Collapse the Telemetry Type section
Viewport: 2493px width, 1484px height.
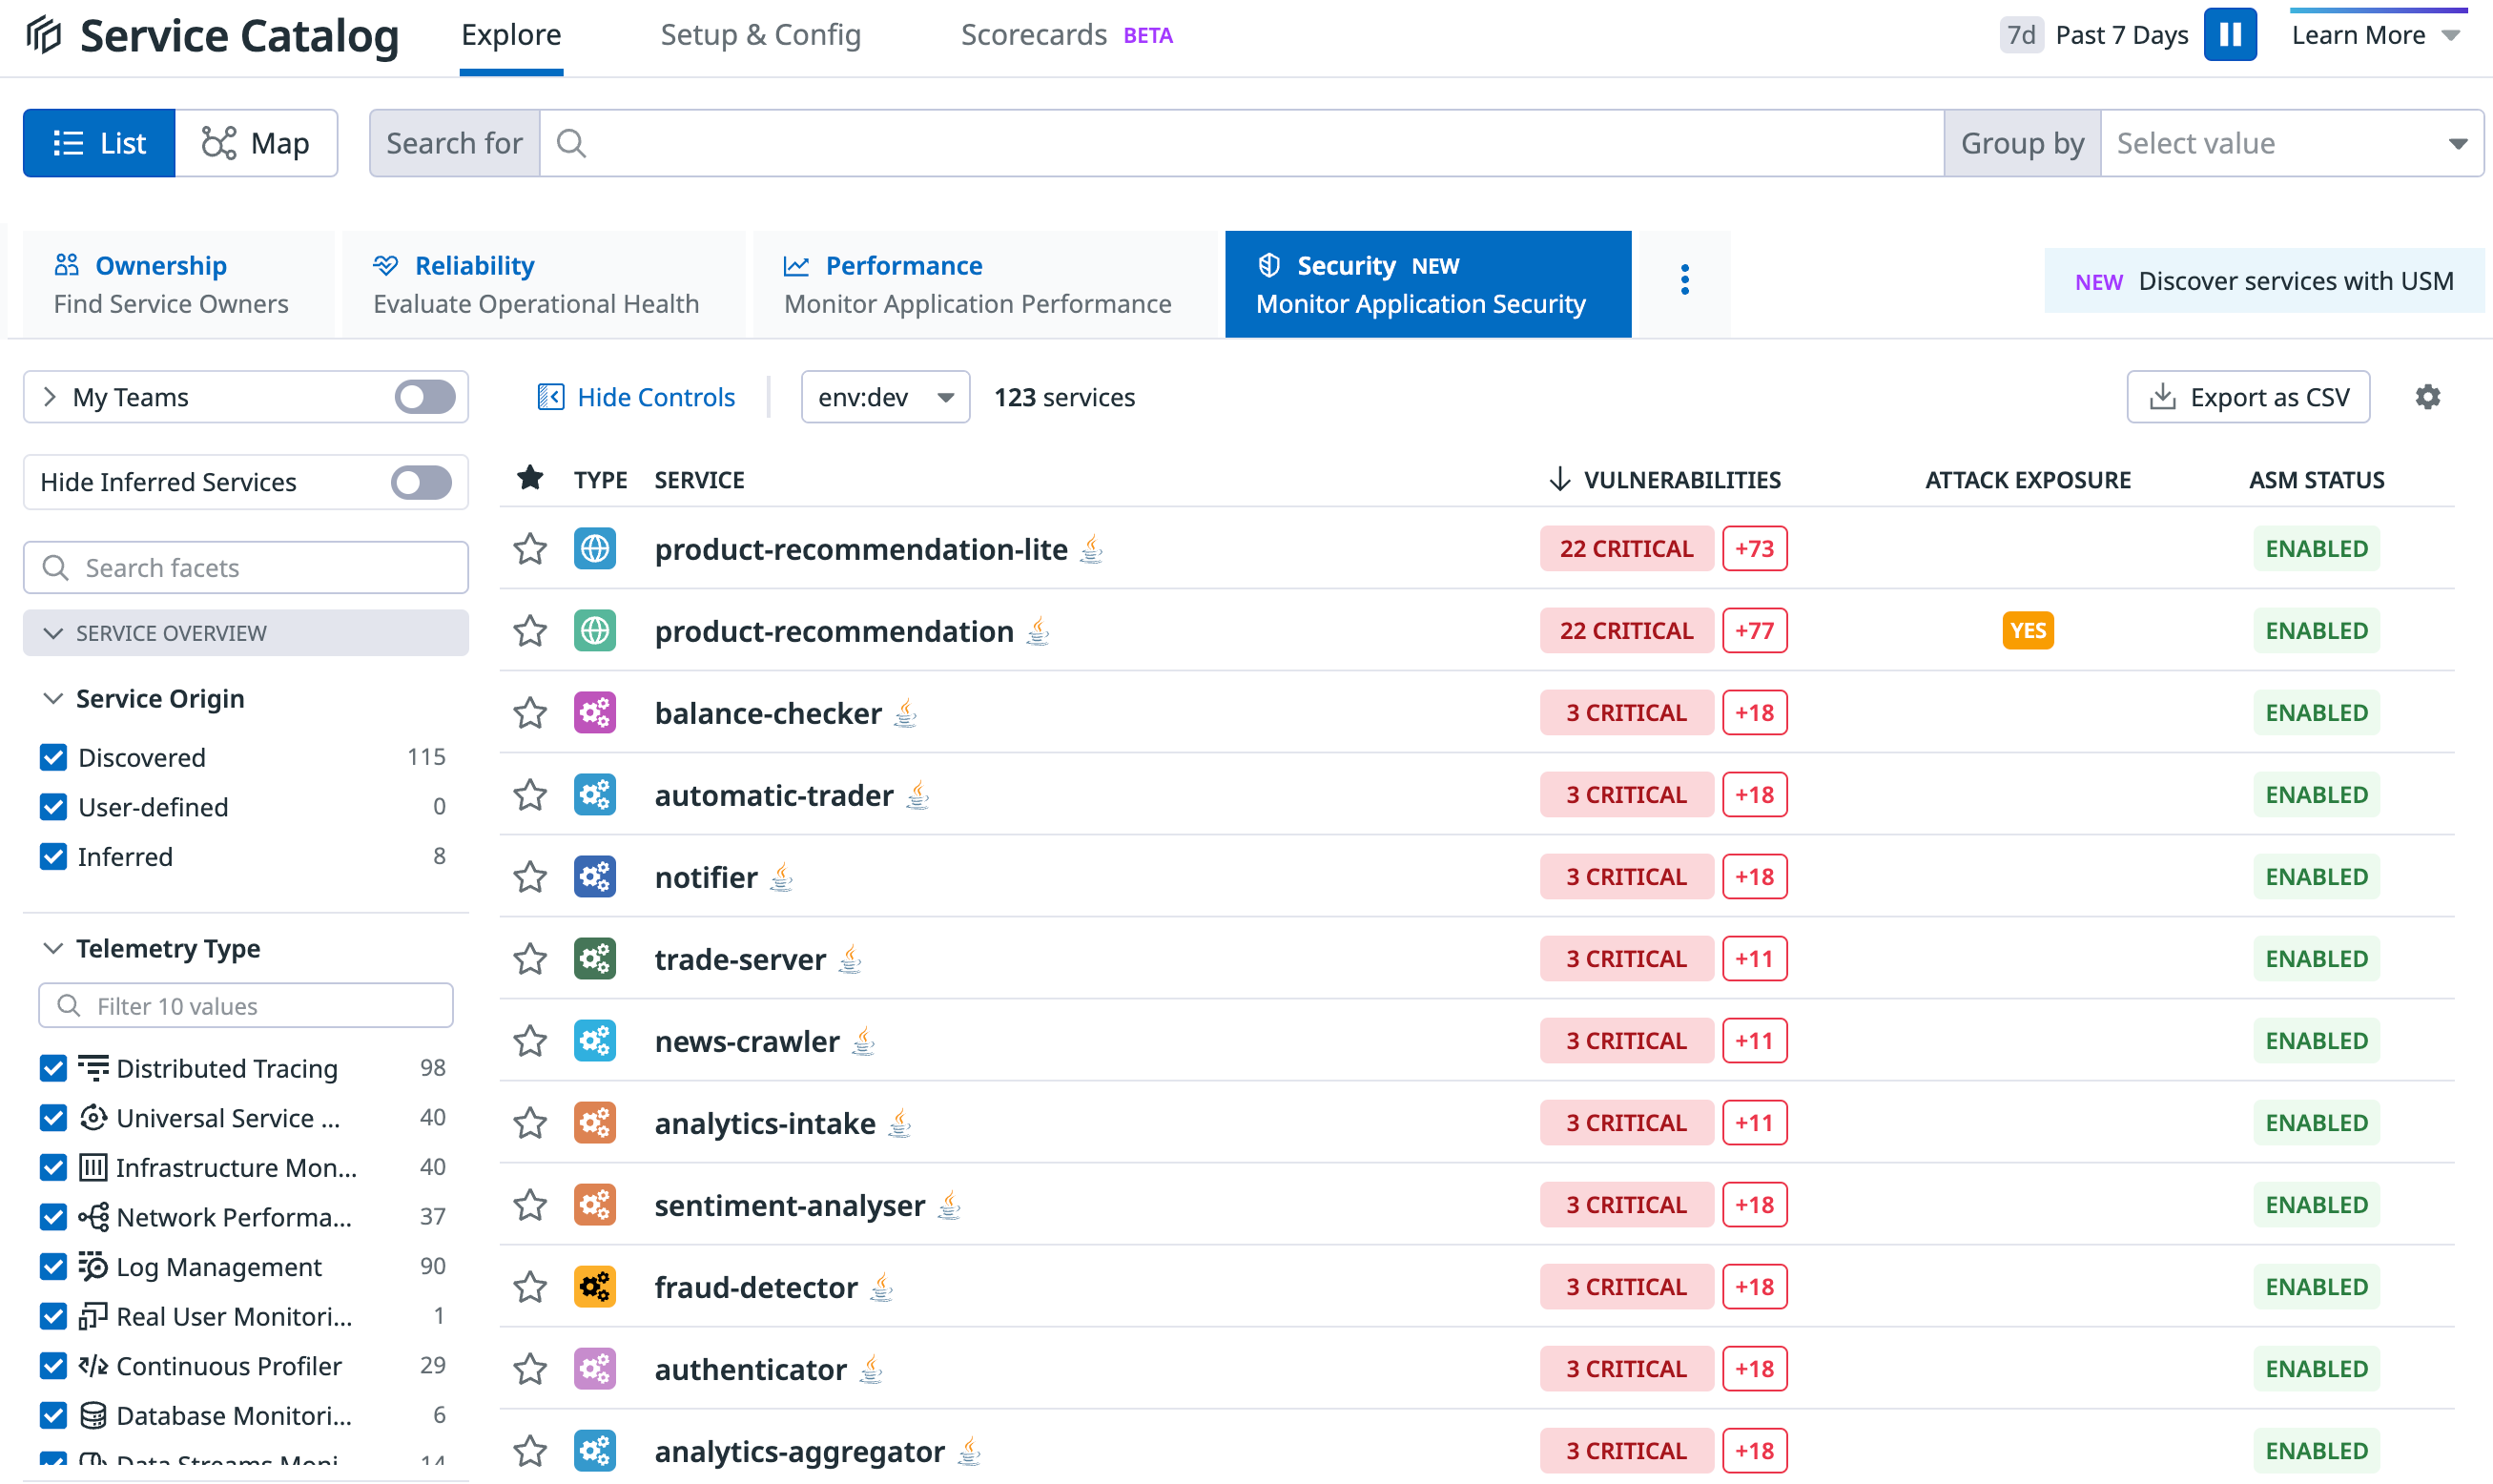[x=54, y=948]
